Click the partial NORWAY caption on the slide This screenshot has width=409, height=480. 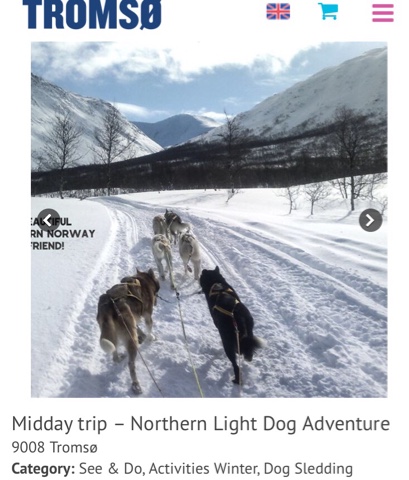click(63, 234)
